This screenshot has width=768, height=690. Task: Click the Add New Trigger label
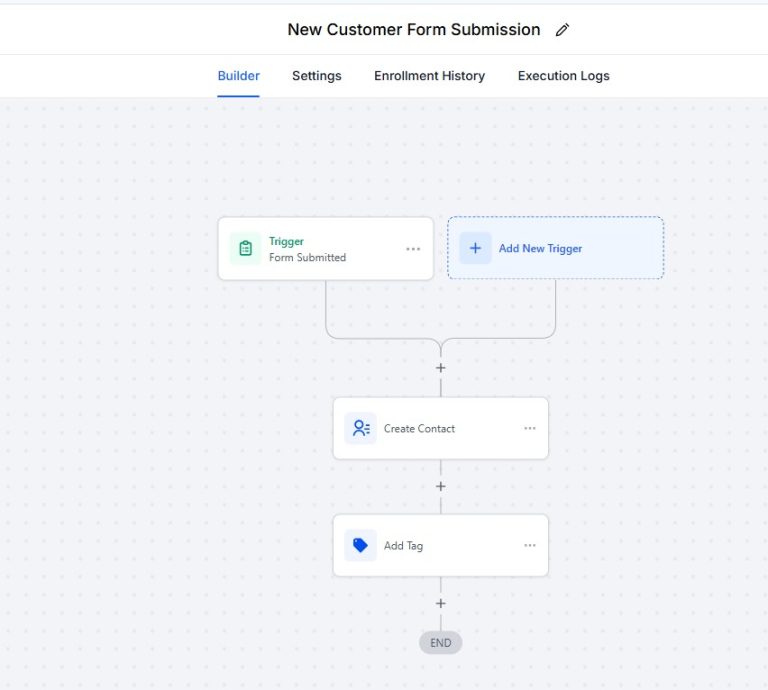coord(540,249)
